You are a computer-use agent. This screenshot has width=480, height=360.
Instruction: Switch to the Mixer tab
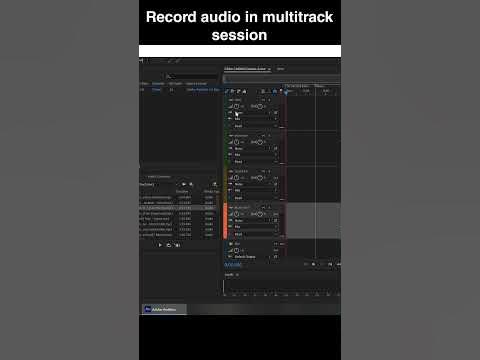(280, 69)
